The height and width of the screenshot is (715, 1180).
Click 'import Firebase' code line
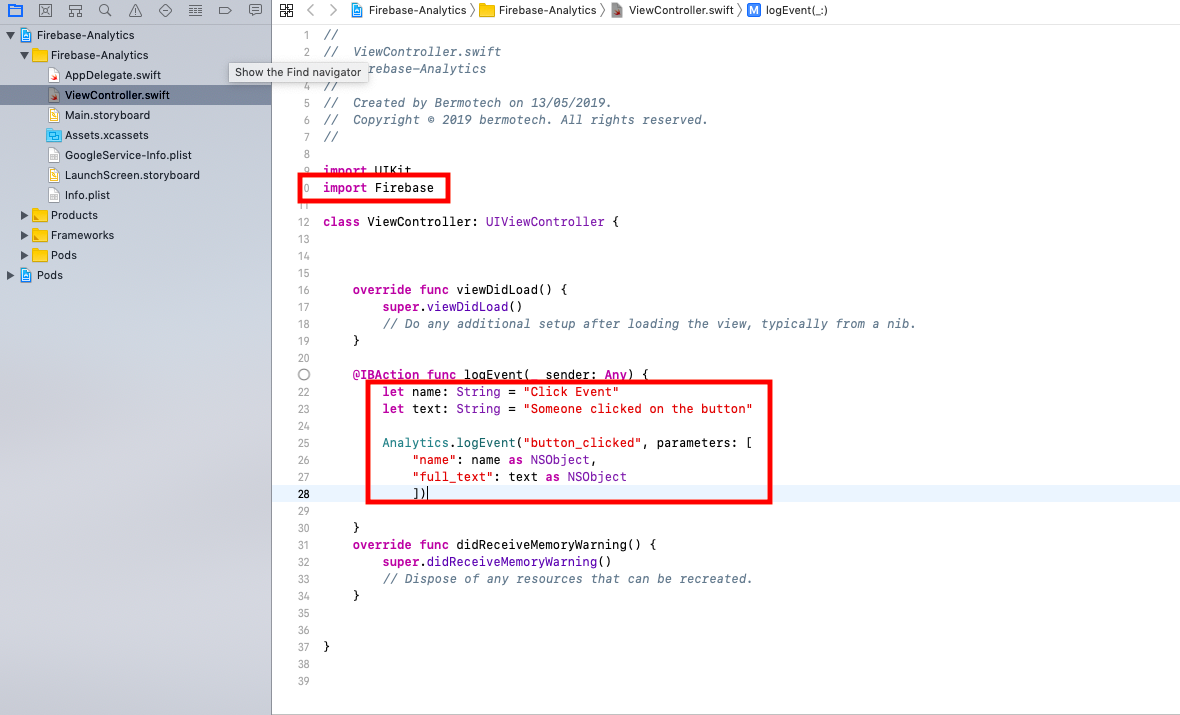(379, 188)
